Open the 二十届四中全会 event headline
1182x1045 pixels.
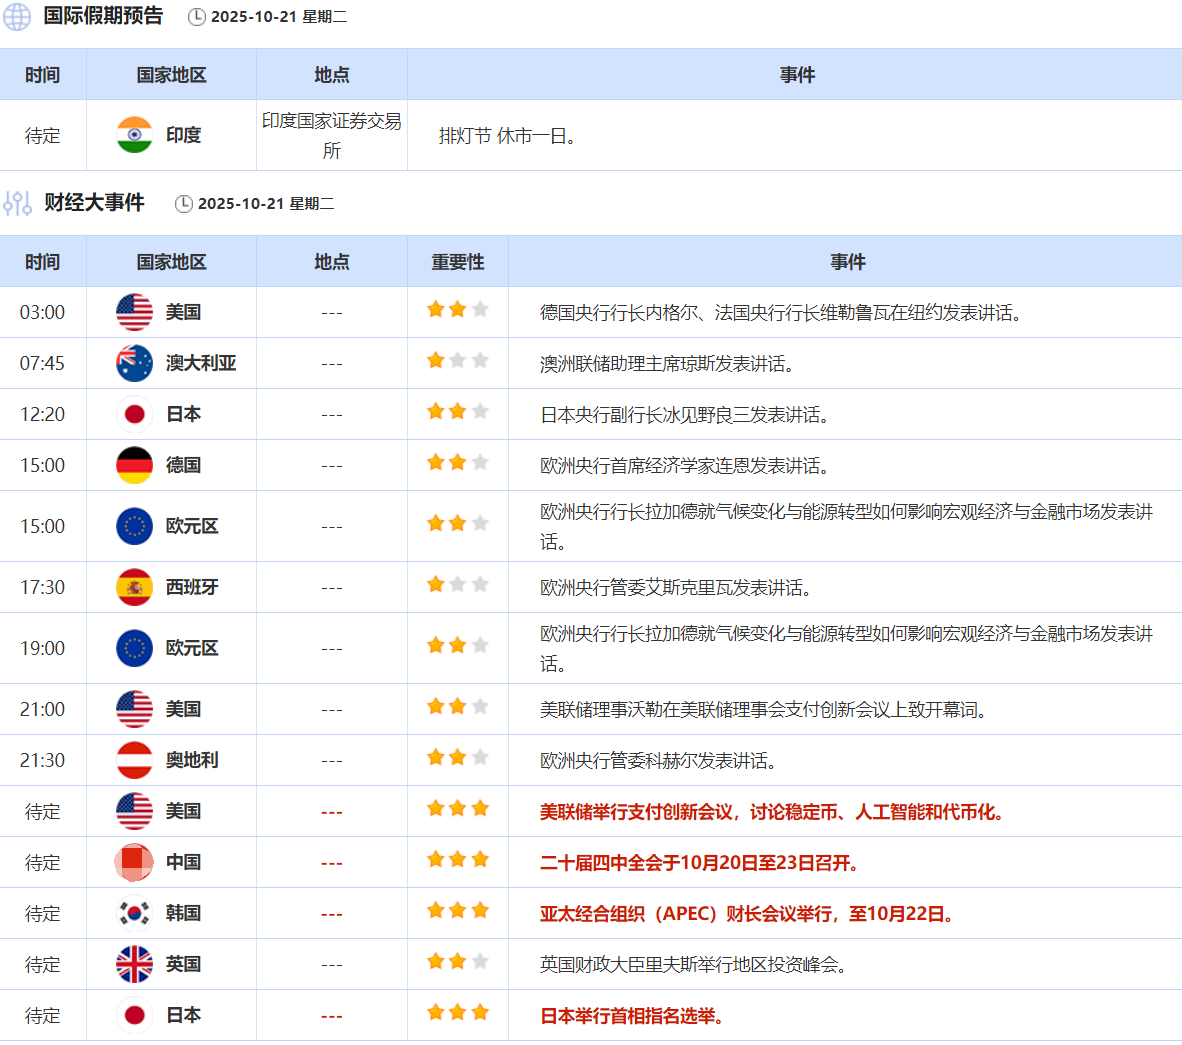pos(699,863)
